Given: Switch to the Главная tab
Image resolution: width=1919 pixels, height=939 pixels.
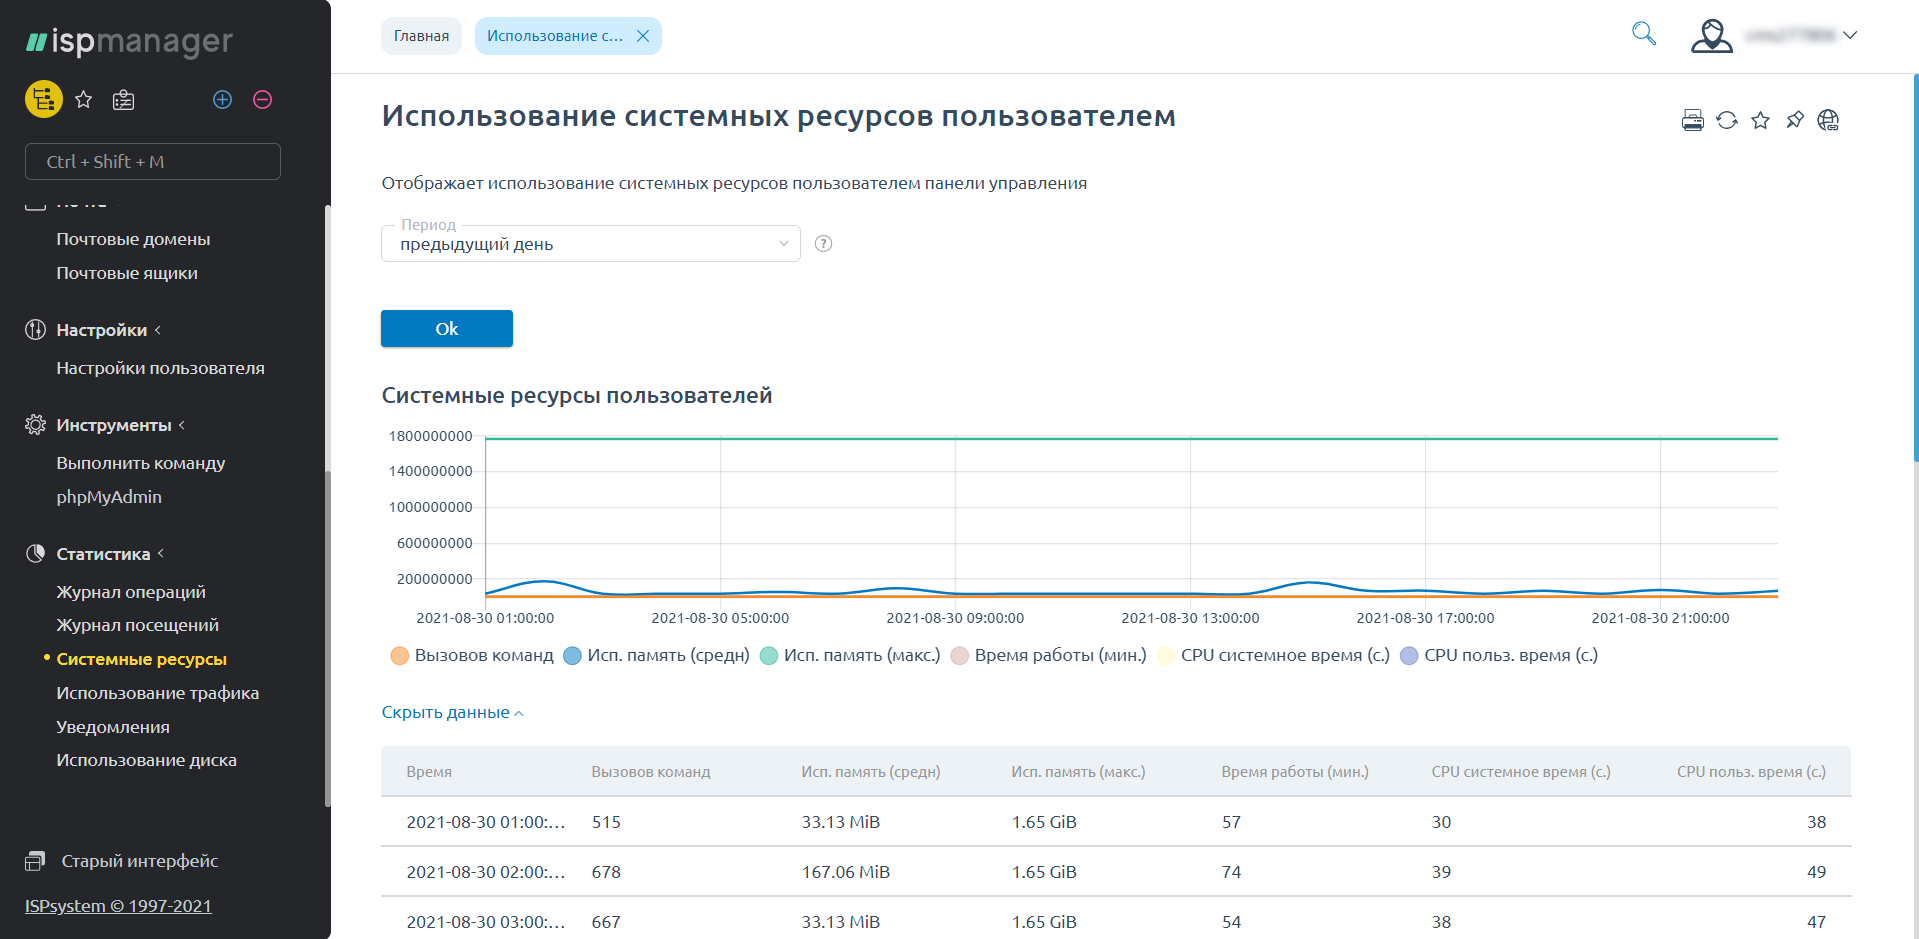Looking at the screenshot, I should pyautogui.click(x=421, y=36).
